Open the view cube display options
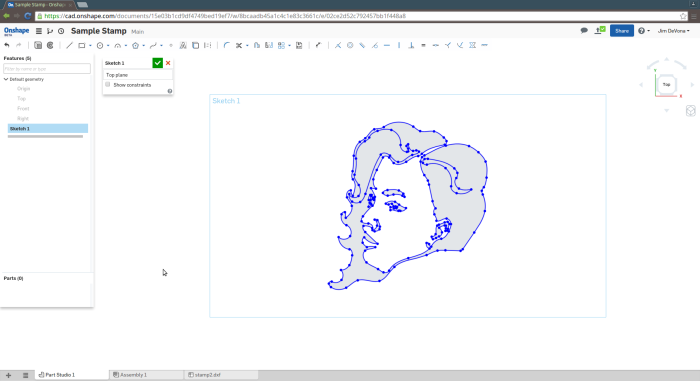Viewport: 700px width, 381px height. [x=691, y=111]
